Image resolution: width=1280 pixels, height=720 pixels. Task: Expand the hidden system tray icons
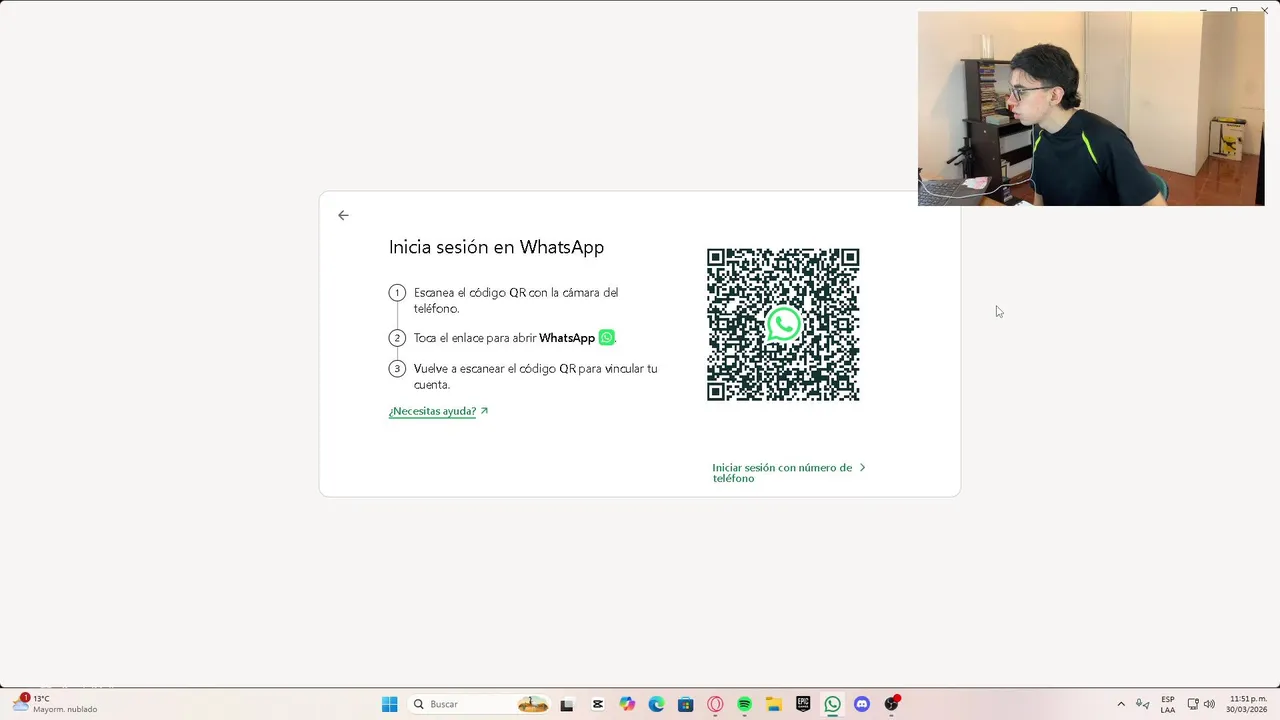(1121, 704)
